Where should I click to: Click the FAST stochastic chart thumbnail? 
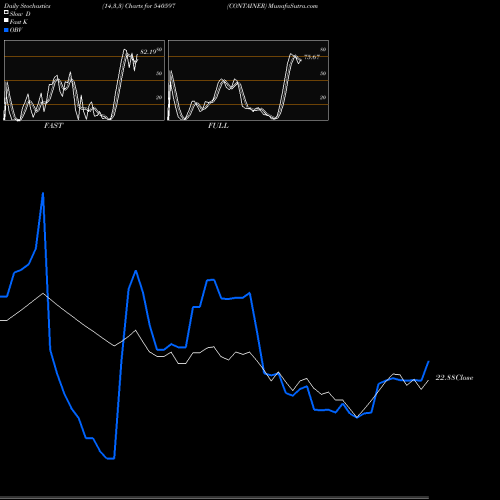[x=84, y=80]
